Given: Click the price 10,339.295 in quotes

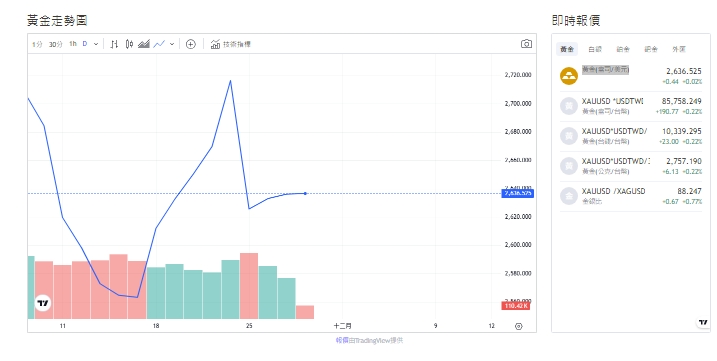Looking at the screenshot, I should [681, 131].
